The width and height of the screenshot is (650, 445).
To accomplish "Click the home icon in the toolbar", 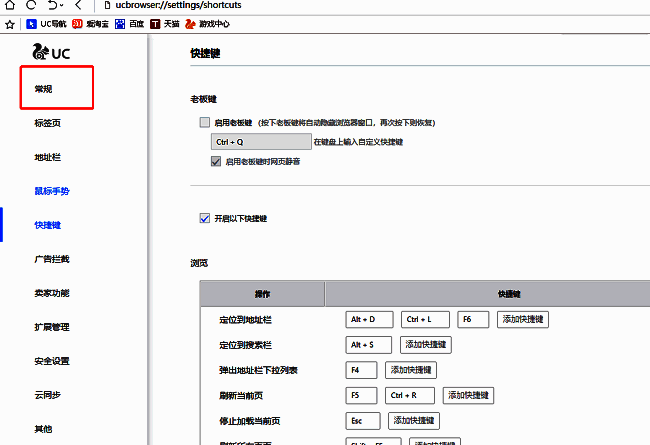I will 10,5.
